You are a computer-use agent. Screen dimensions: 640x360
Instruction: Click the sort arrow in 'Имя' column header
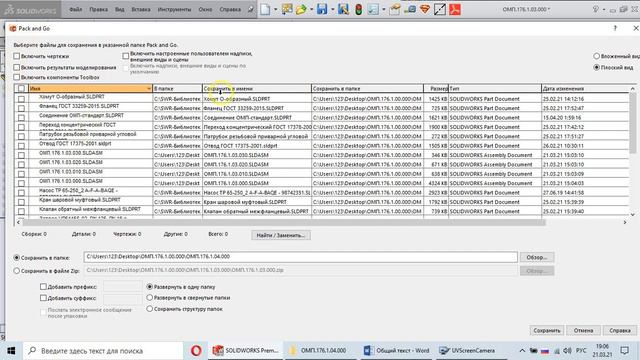(149, 89)
